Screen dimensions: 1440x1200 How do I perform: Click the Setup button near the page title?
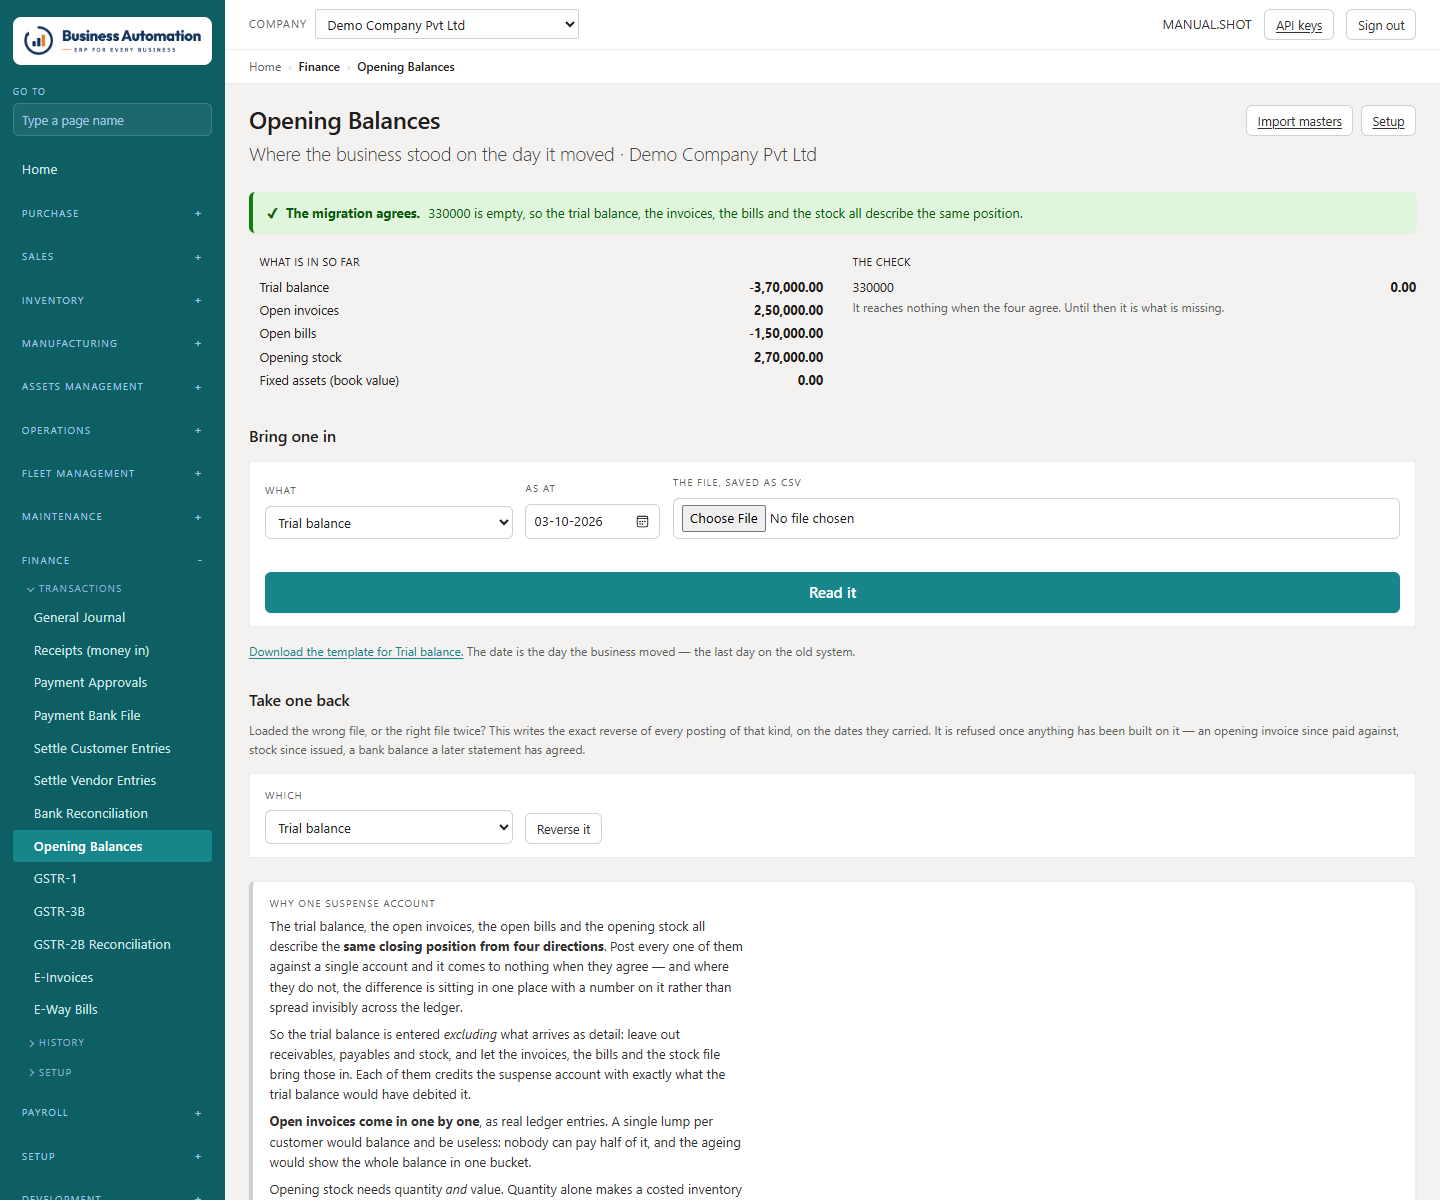(x=1388, y=121)
